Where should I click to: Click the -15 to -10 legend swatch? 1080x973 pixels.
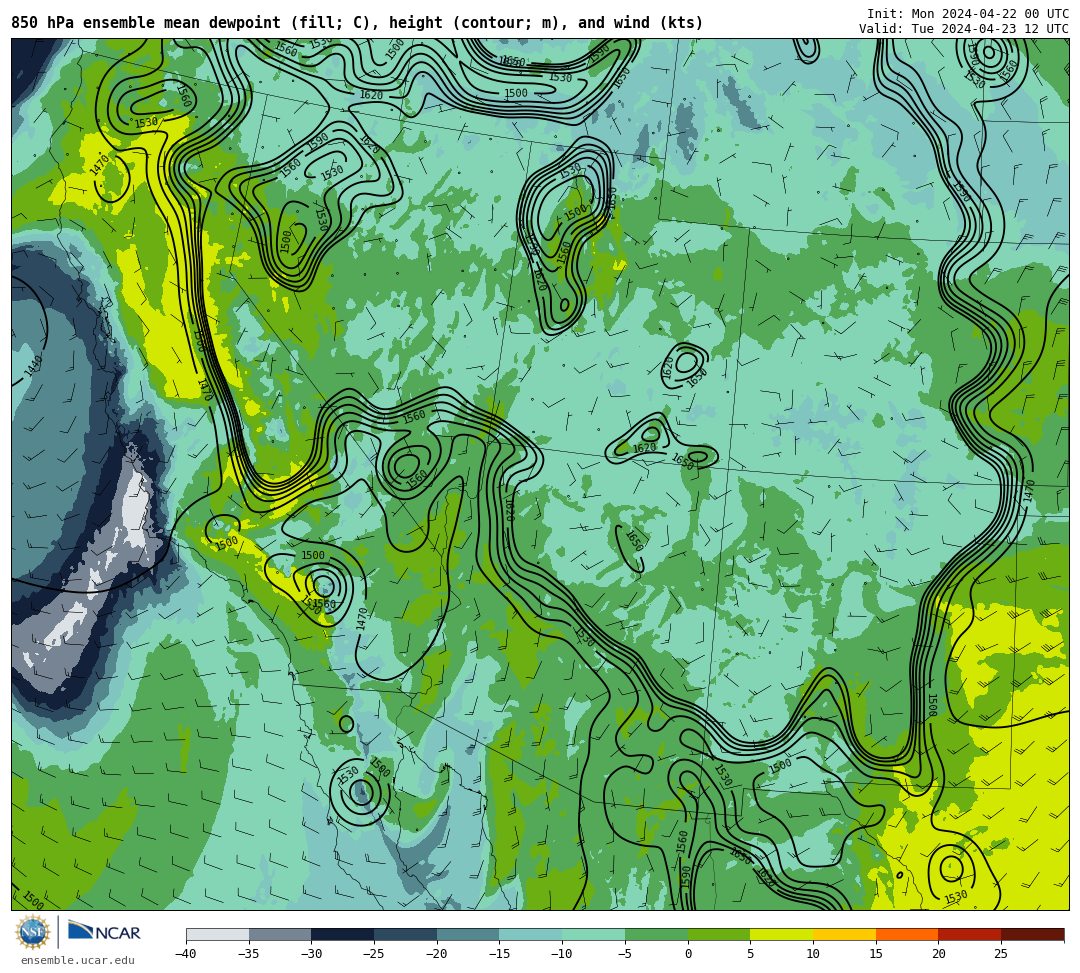[x=530, y=934]
